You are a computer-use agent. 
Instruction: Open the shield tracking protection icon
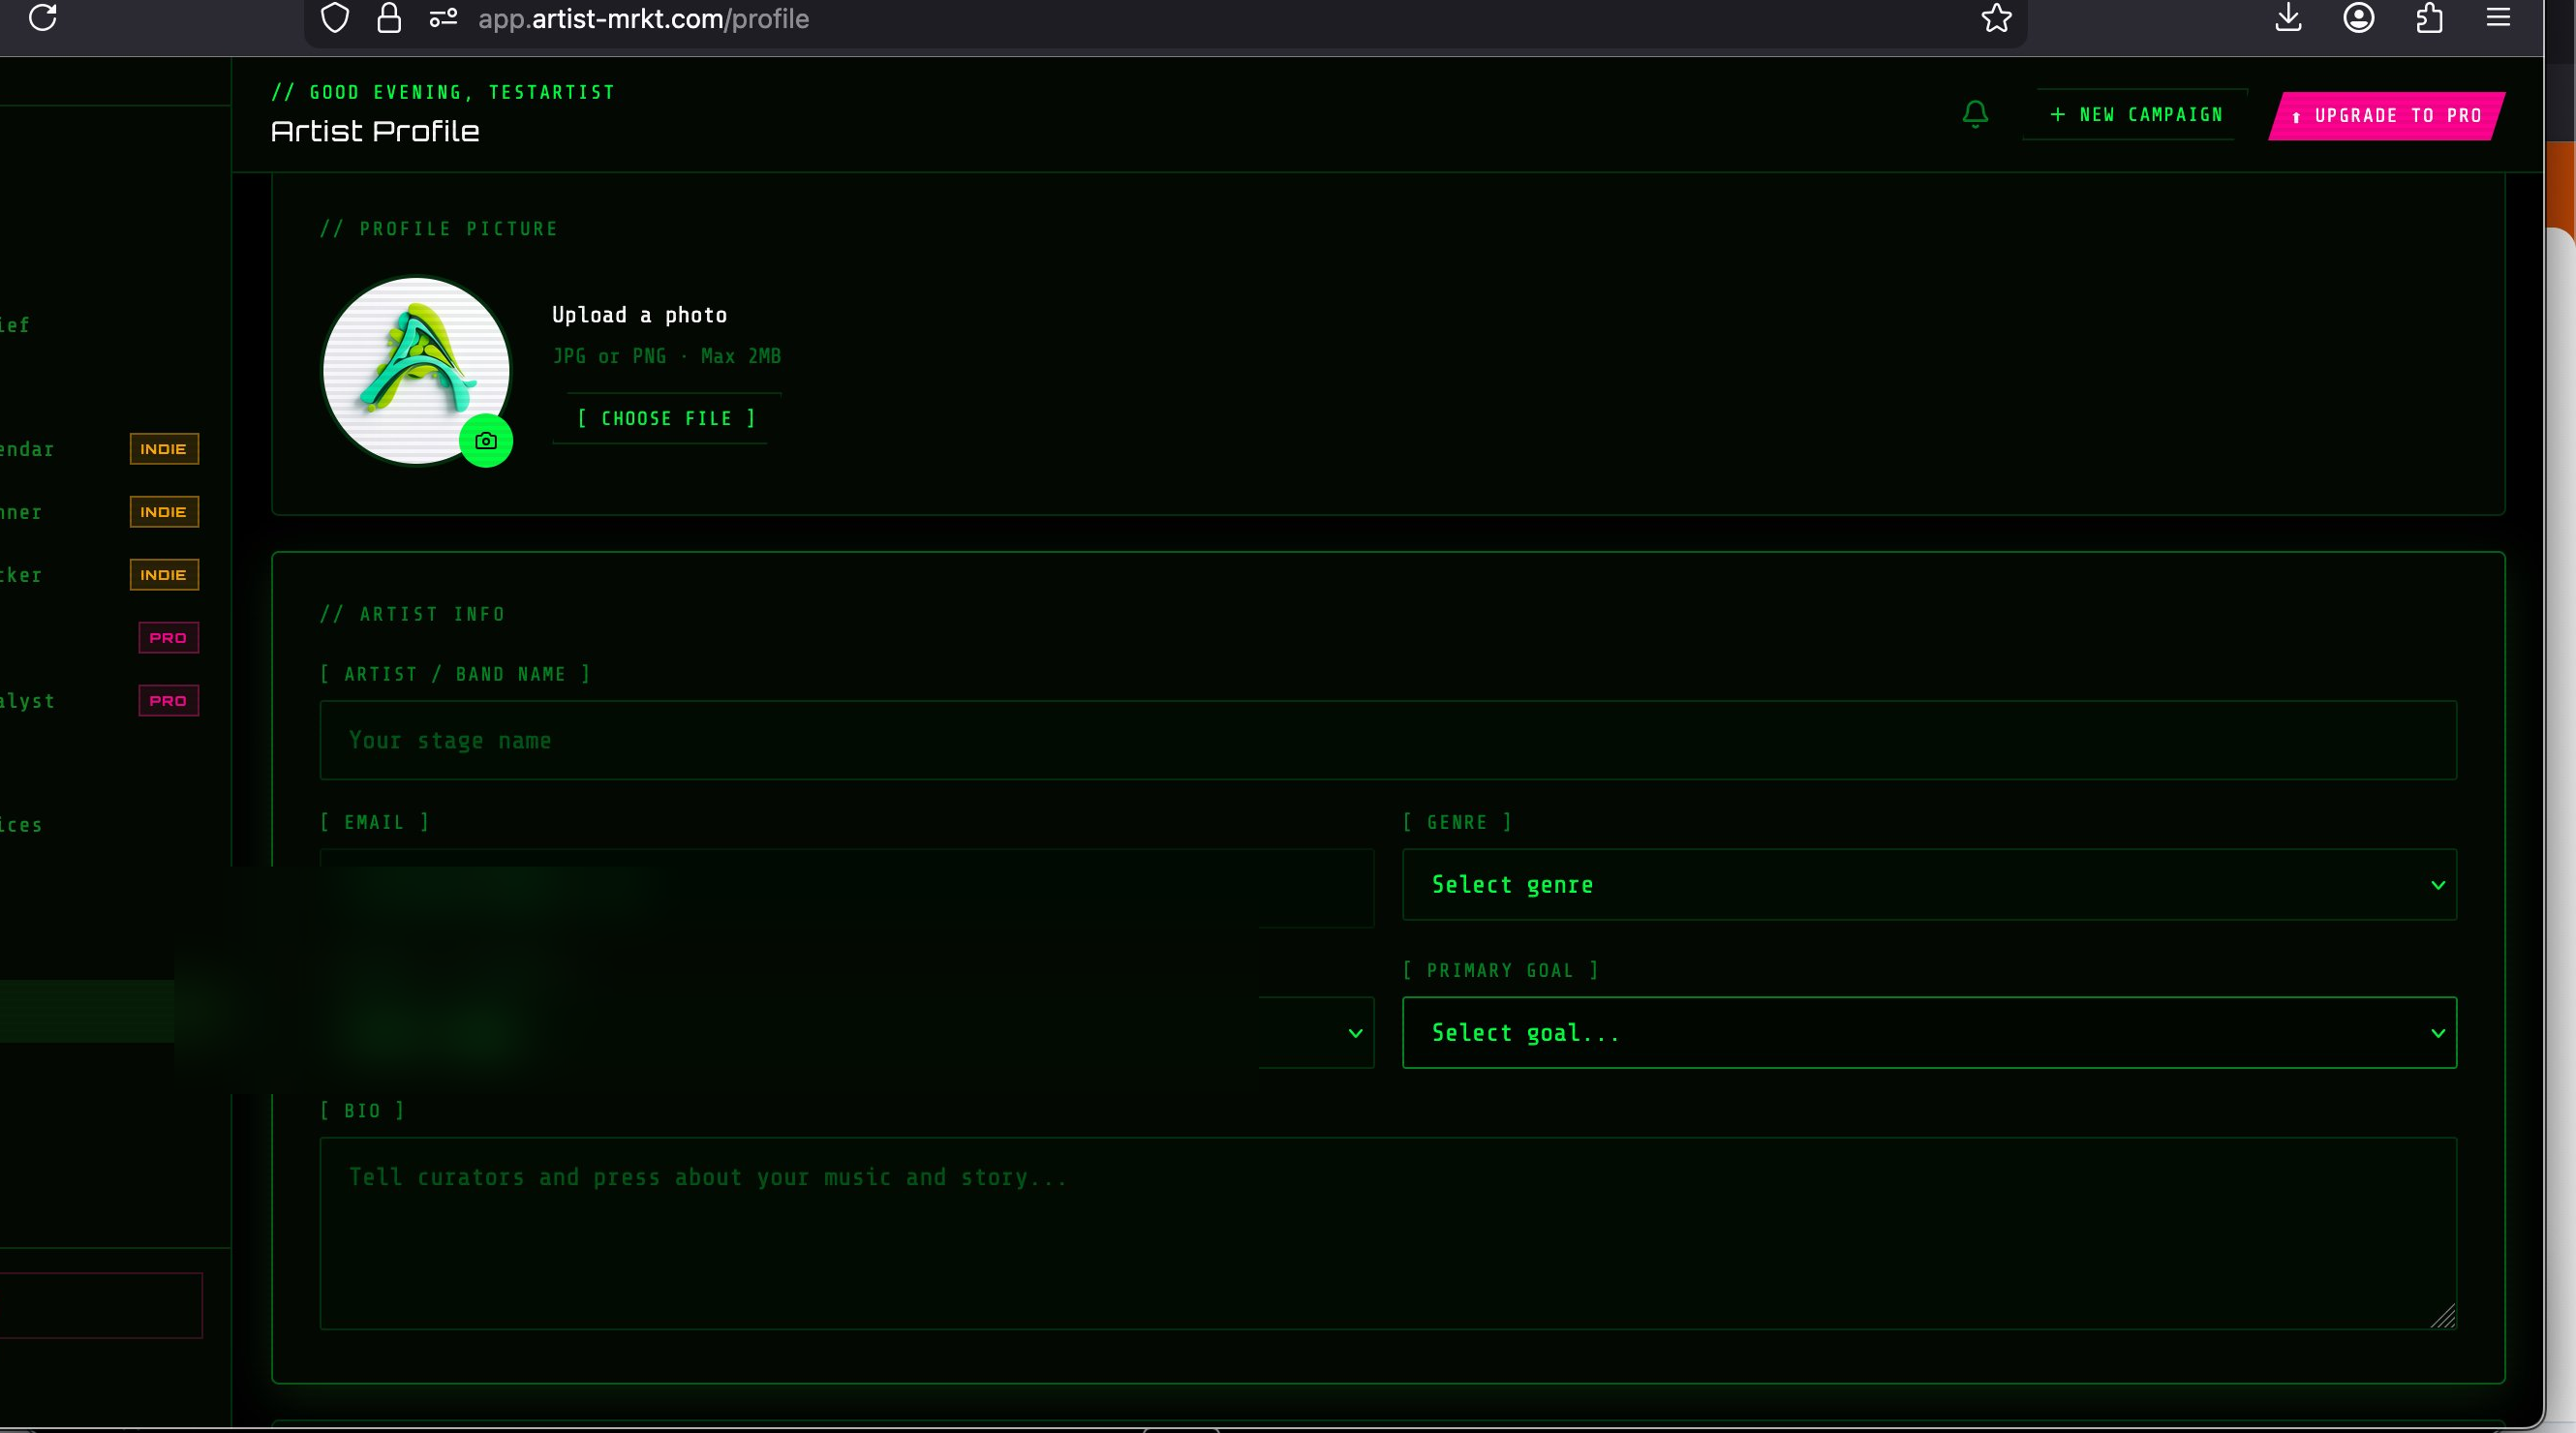point(335,18)
